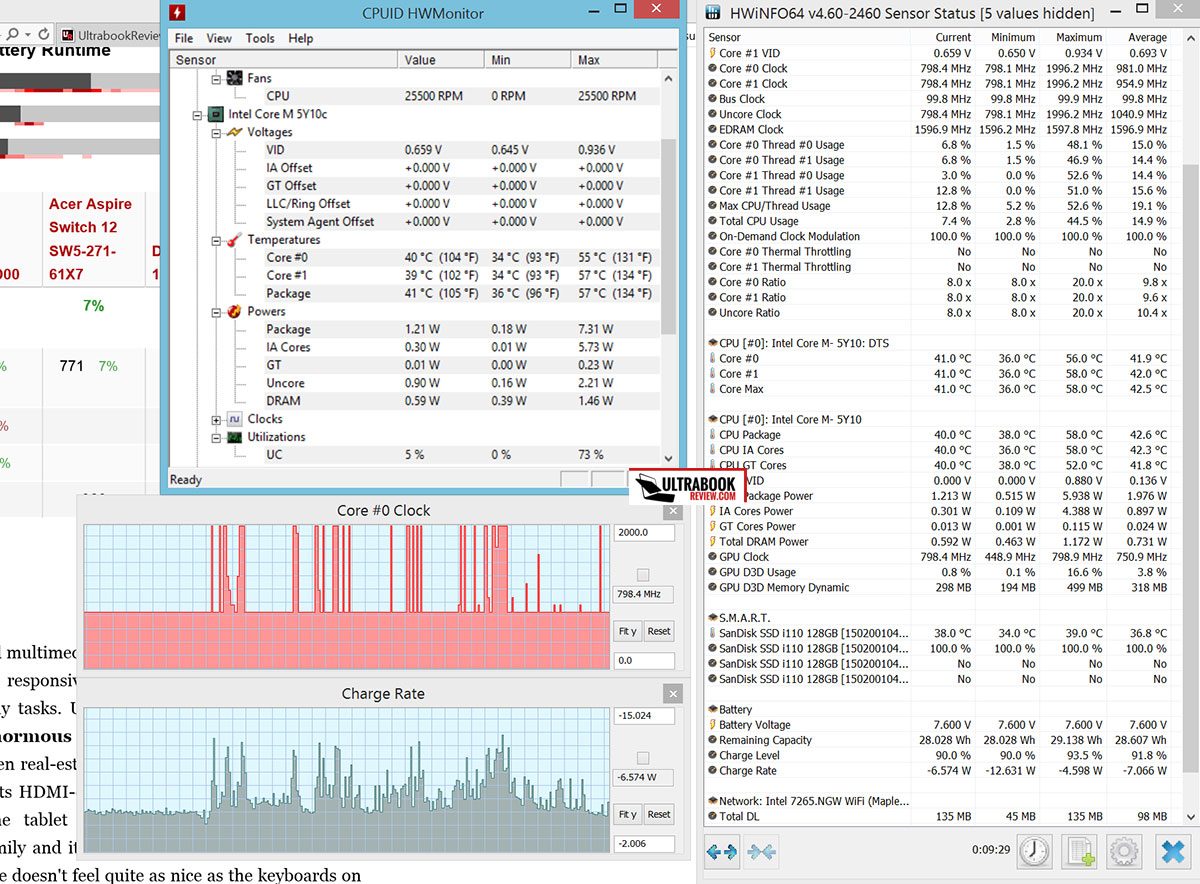Open HWiNFO sensor settings gear
The width and height of the screenshot is (1200, 884).
(x=1125, y=852)
